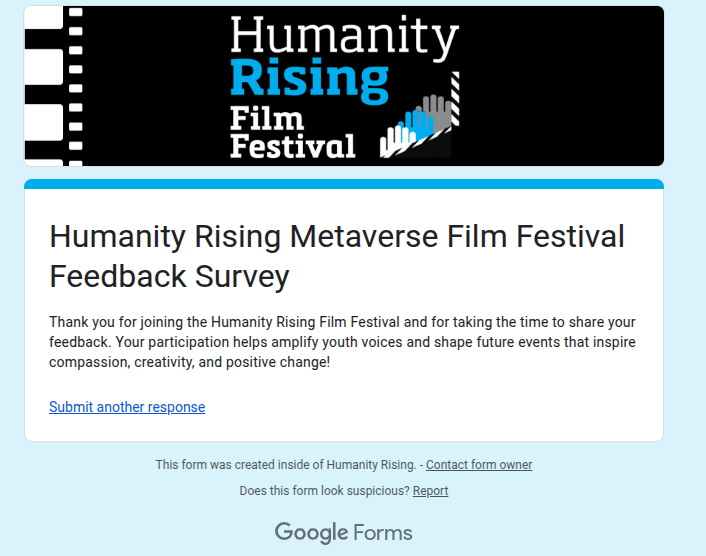Click the "Google" word in footer logo
This screenshot has width=706, height=556.
click(311, 532)
